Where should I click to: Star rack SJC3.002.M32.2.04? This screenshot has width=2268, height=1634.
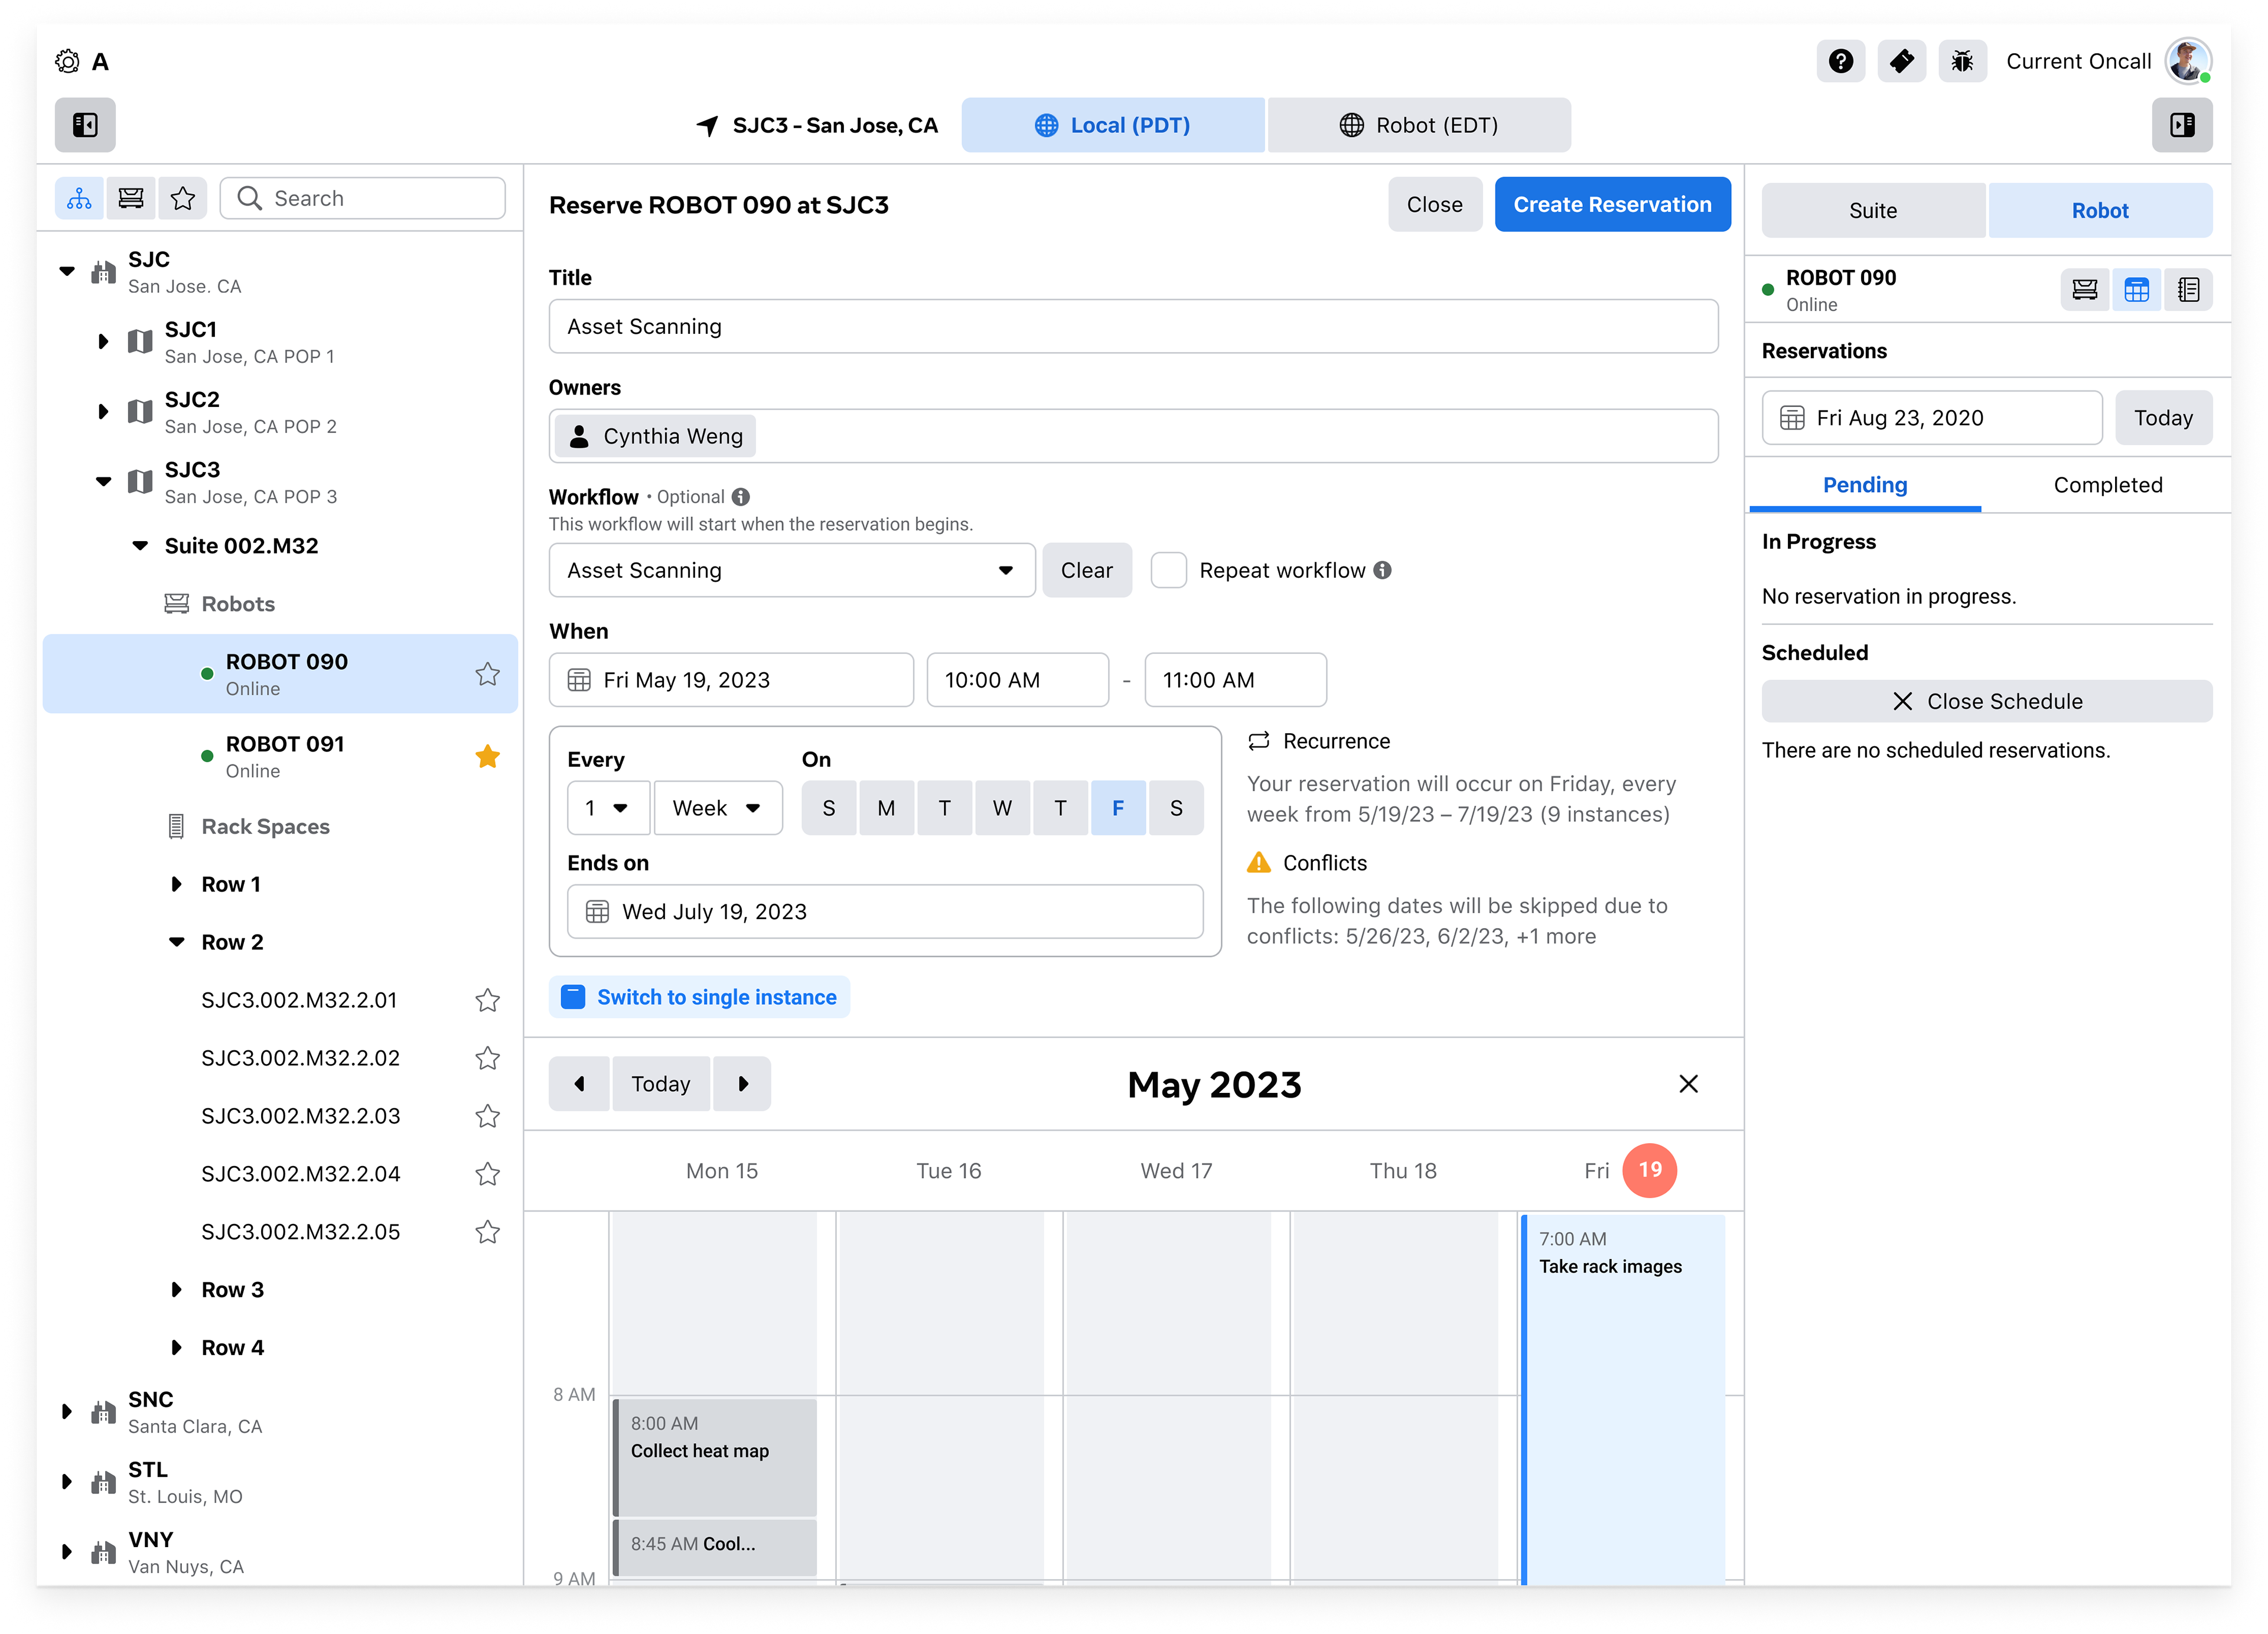pos(488,1174)
